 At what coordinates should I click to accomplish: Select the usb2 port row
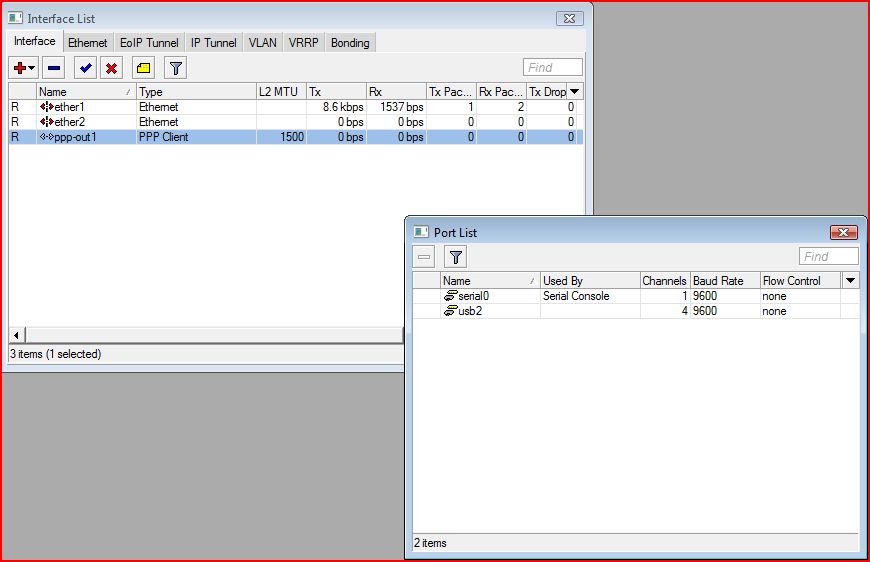click(x=636, y=311)
